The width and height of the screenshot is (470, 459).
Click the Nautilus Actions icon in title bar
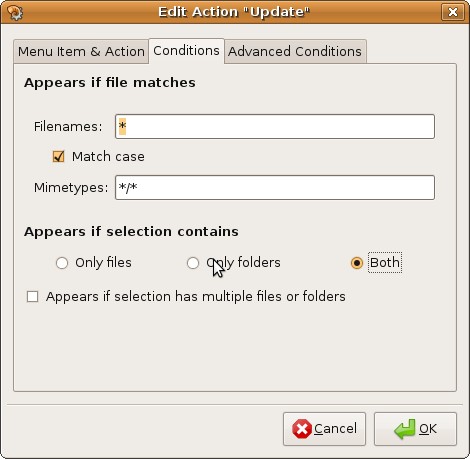(x=15, y=12)
